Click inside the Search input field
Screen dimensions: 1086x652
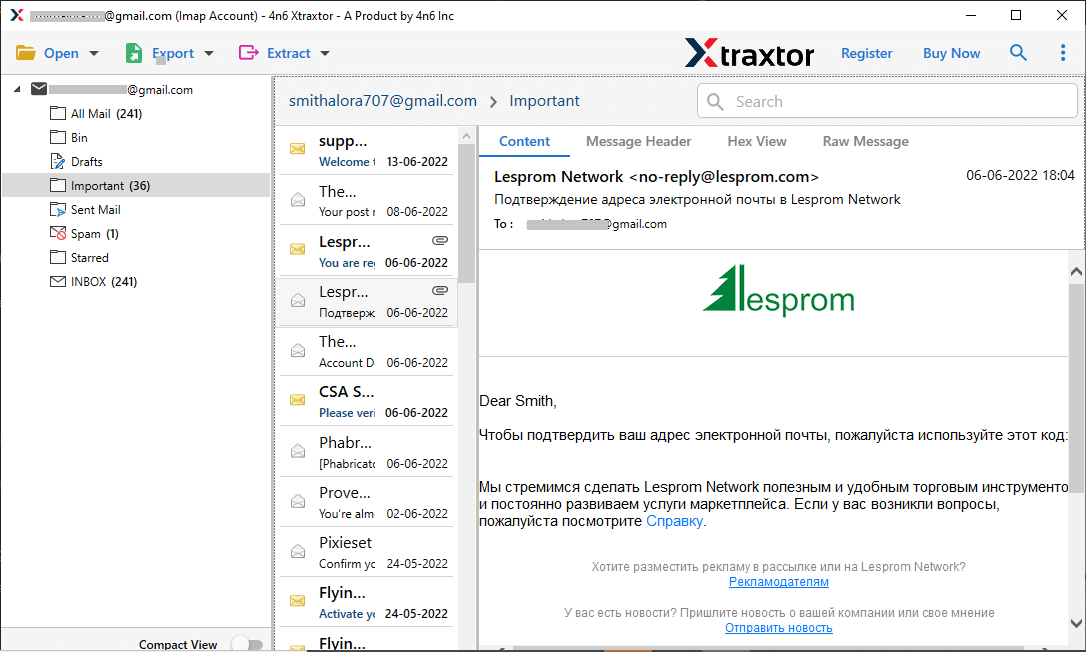(x=880, y=101)
